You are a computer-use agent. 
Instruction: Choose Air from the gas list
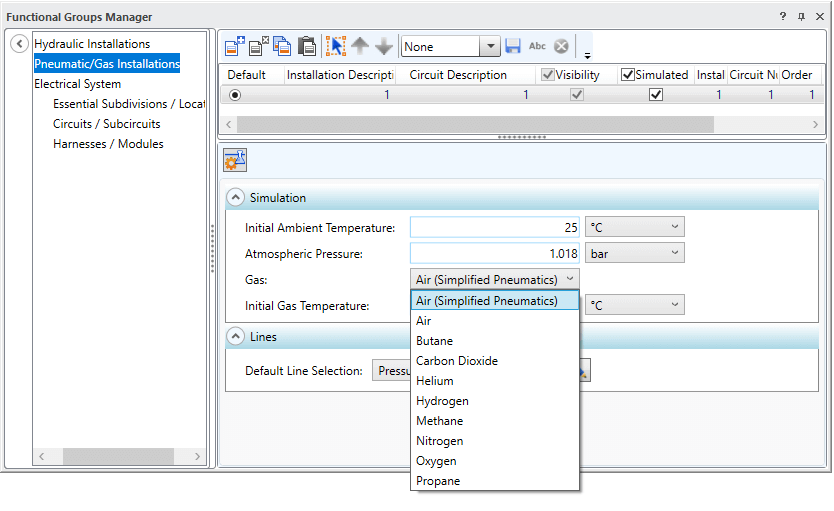(495, 321)
